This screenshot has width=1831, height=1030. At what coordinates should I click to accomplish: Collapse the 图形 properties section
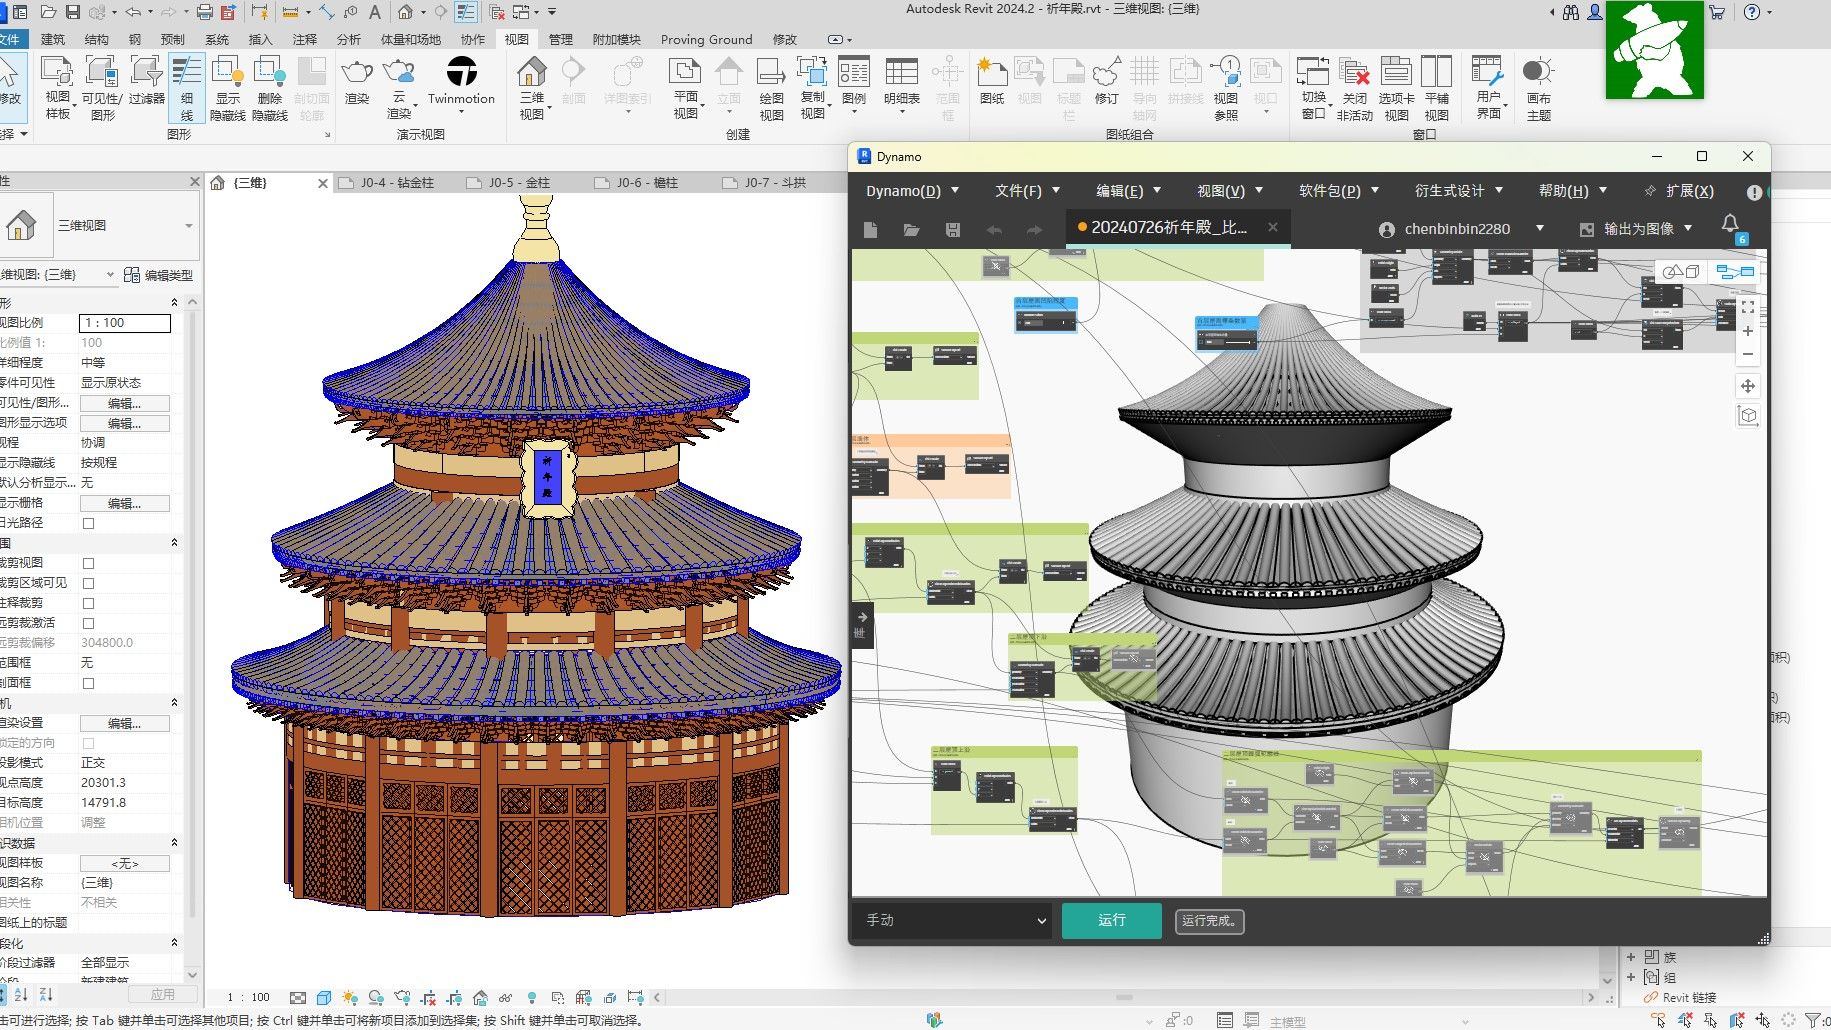tap(174, 302)
